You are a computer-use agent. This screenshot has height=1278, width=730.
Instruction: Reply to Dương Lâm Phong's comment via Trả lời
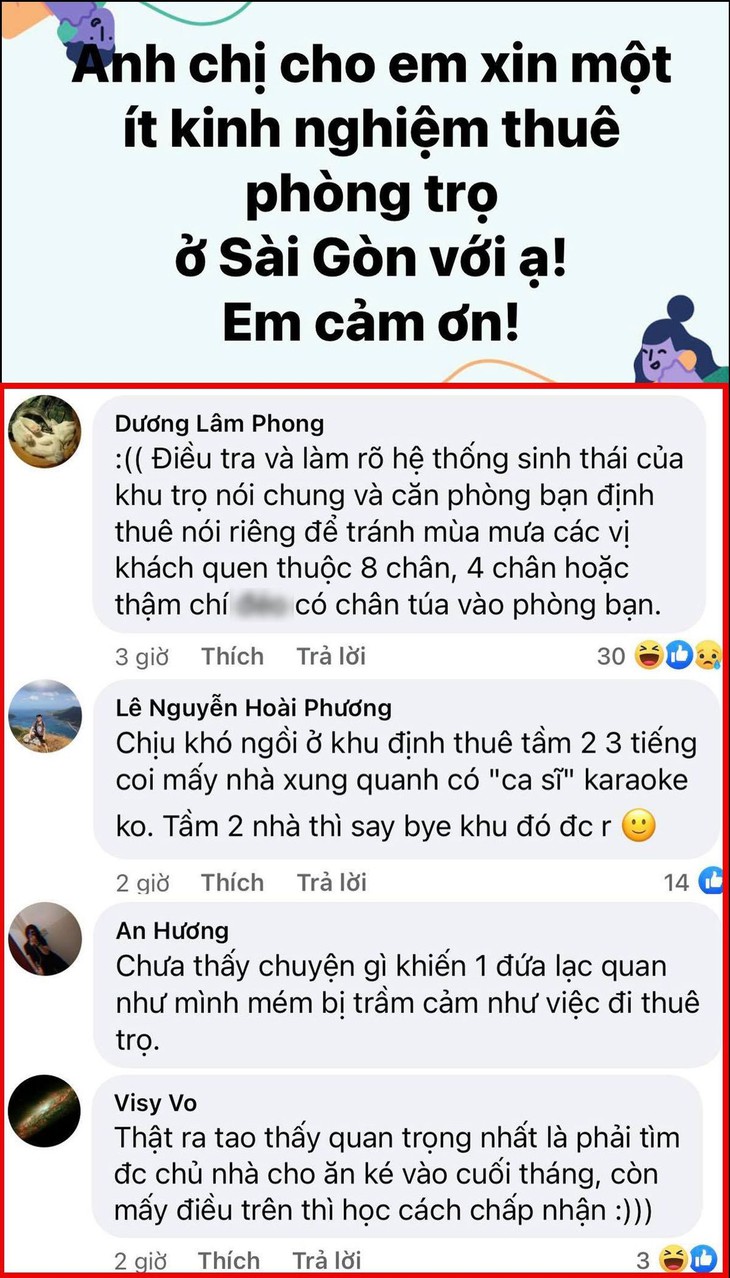(331, 657)
